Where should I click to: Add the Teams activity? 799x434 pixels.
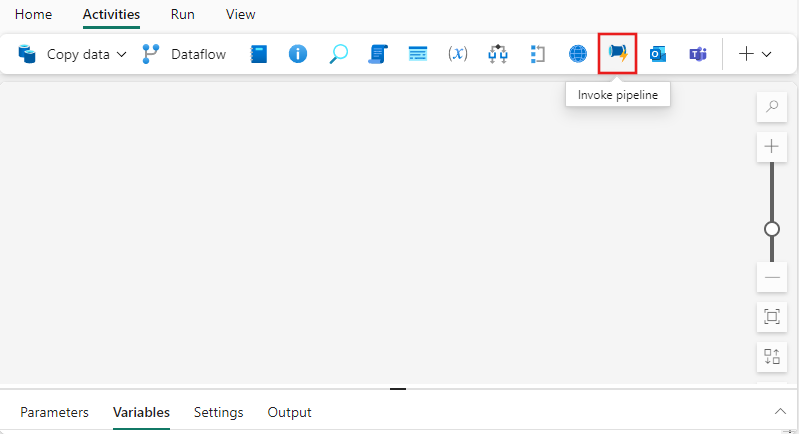point(698,54)
